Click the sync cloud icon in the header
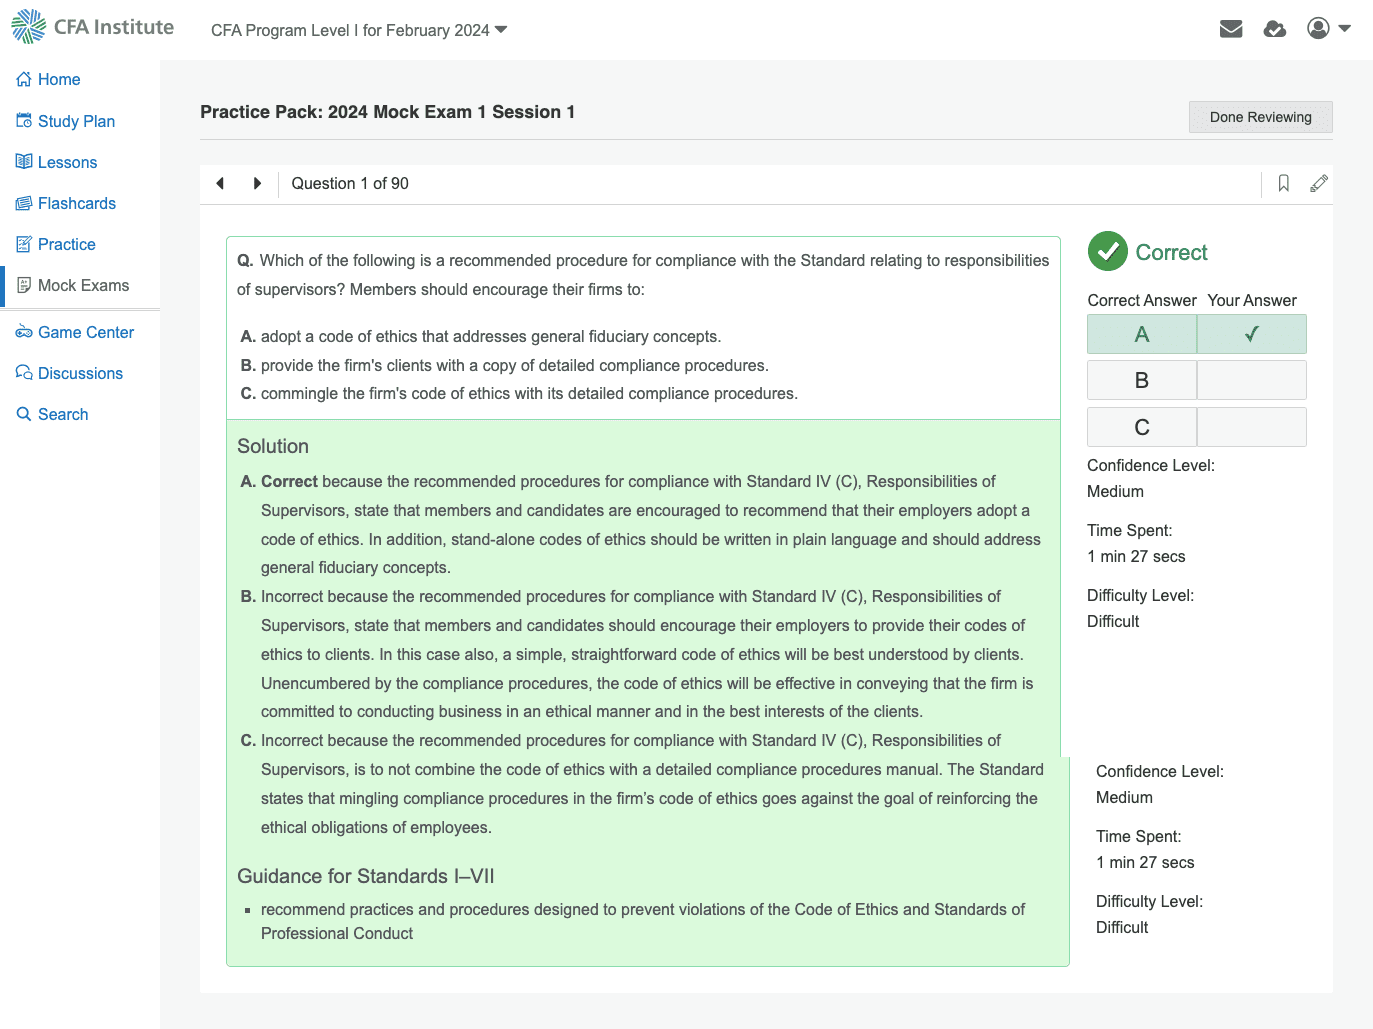Viewport: 1373px width, 1029px height. point(1274,29)
